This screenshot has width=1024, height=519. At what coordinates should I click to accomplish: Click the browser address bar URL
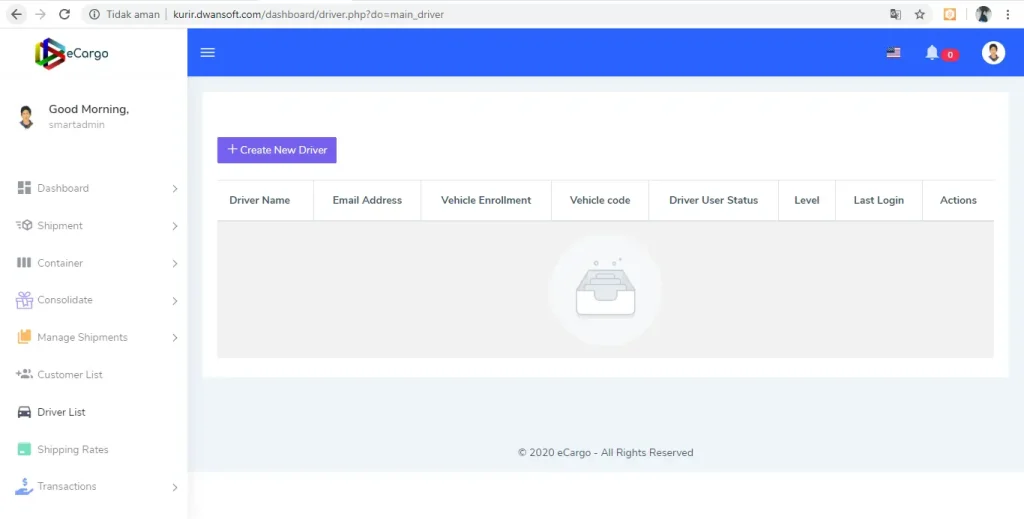(x=308, y=14)
